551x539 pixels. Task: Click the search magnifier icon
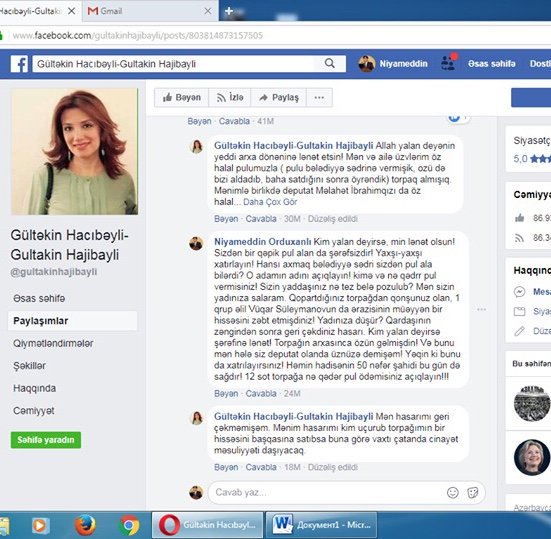tap(330, 64)
